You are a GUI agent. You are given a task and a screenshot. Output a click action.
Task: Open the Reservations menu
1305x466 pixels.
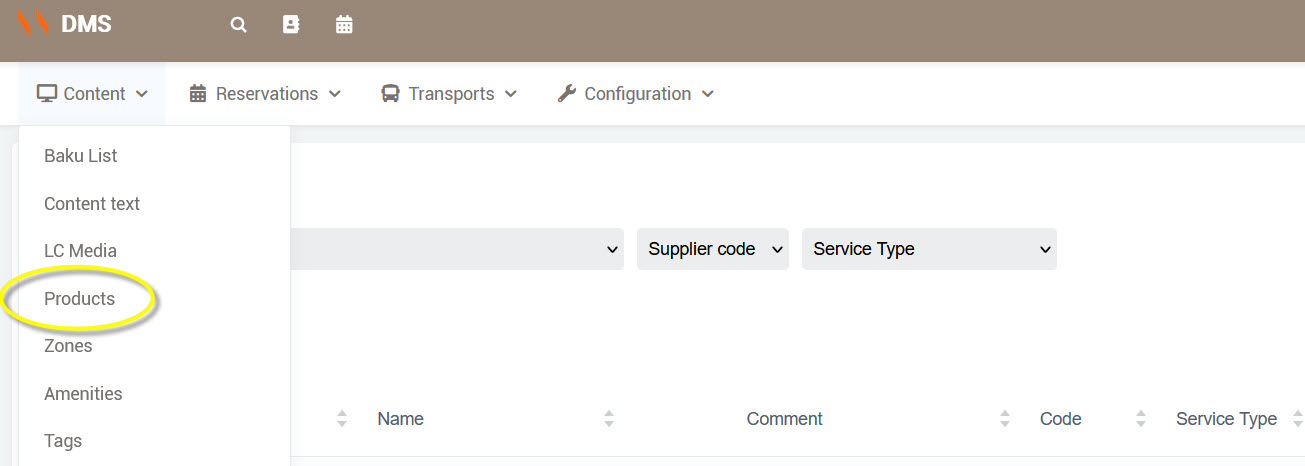[x=266, y=94]
